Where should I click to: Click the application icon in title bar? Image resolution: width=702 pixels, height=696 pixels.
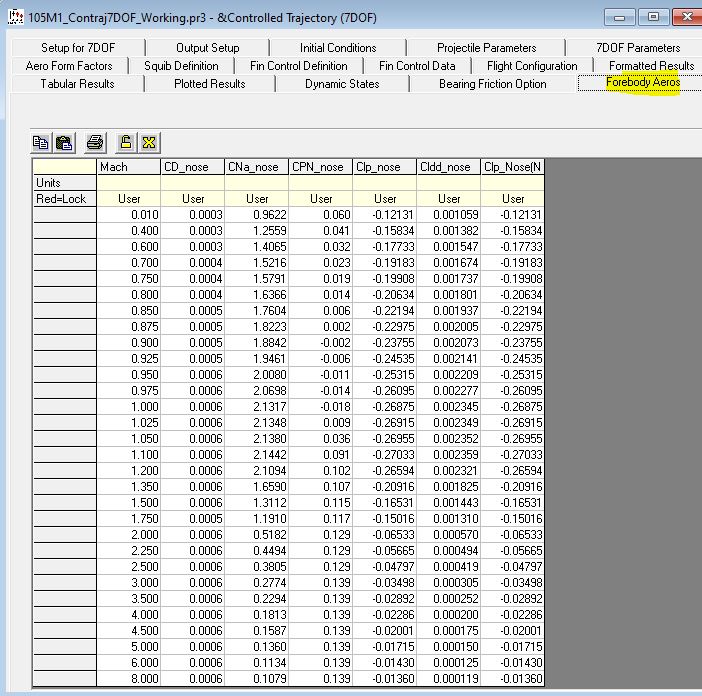pos(14,17)
